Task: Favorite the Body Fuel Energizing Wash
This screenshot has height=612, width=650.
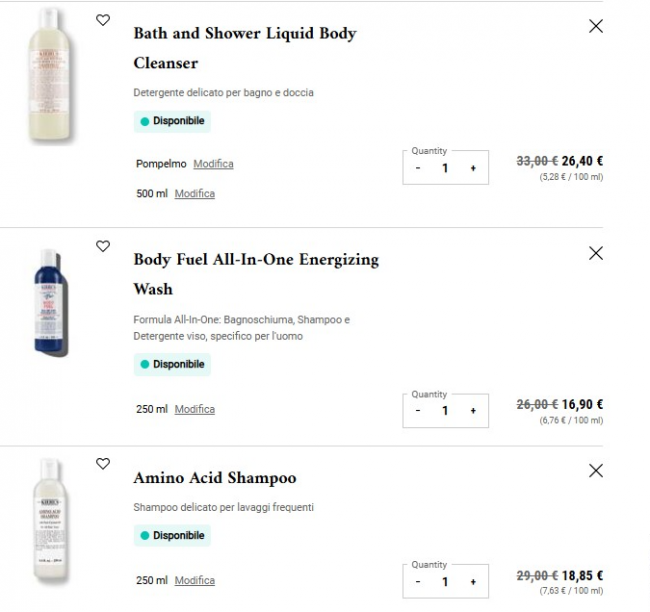Action: pos(103,246)
